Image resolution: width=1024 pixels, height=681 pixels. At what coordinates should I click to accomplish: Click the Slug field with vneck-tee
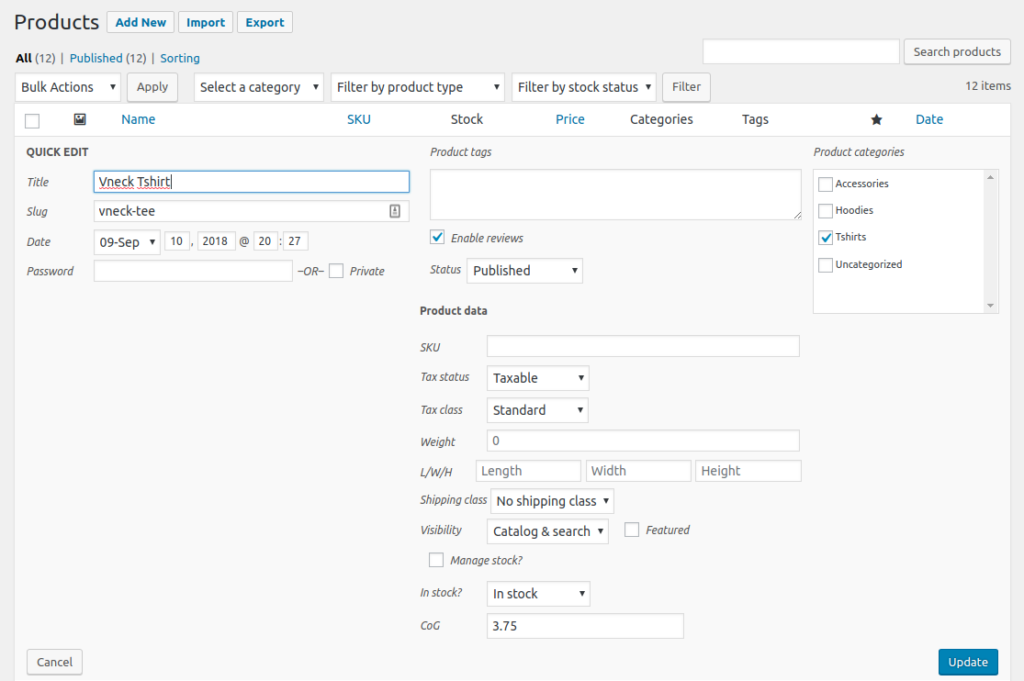tap(251, 211)
